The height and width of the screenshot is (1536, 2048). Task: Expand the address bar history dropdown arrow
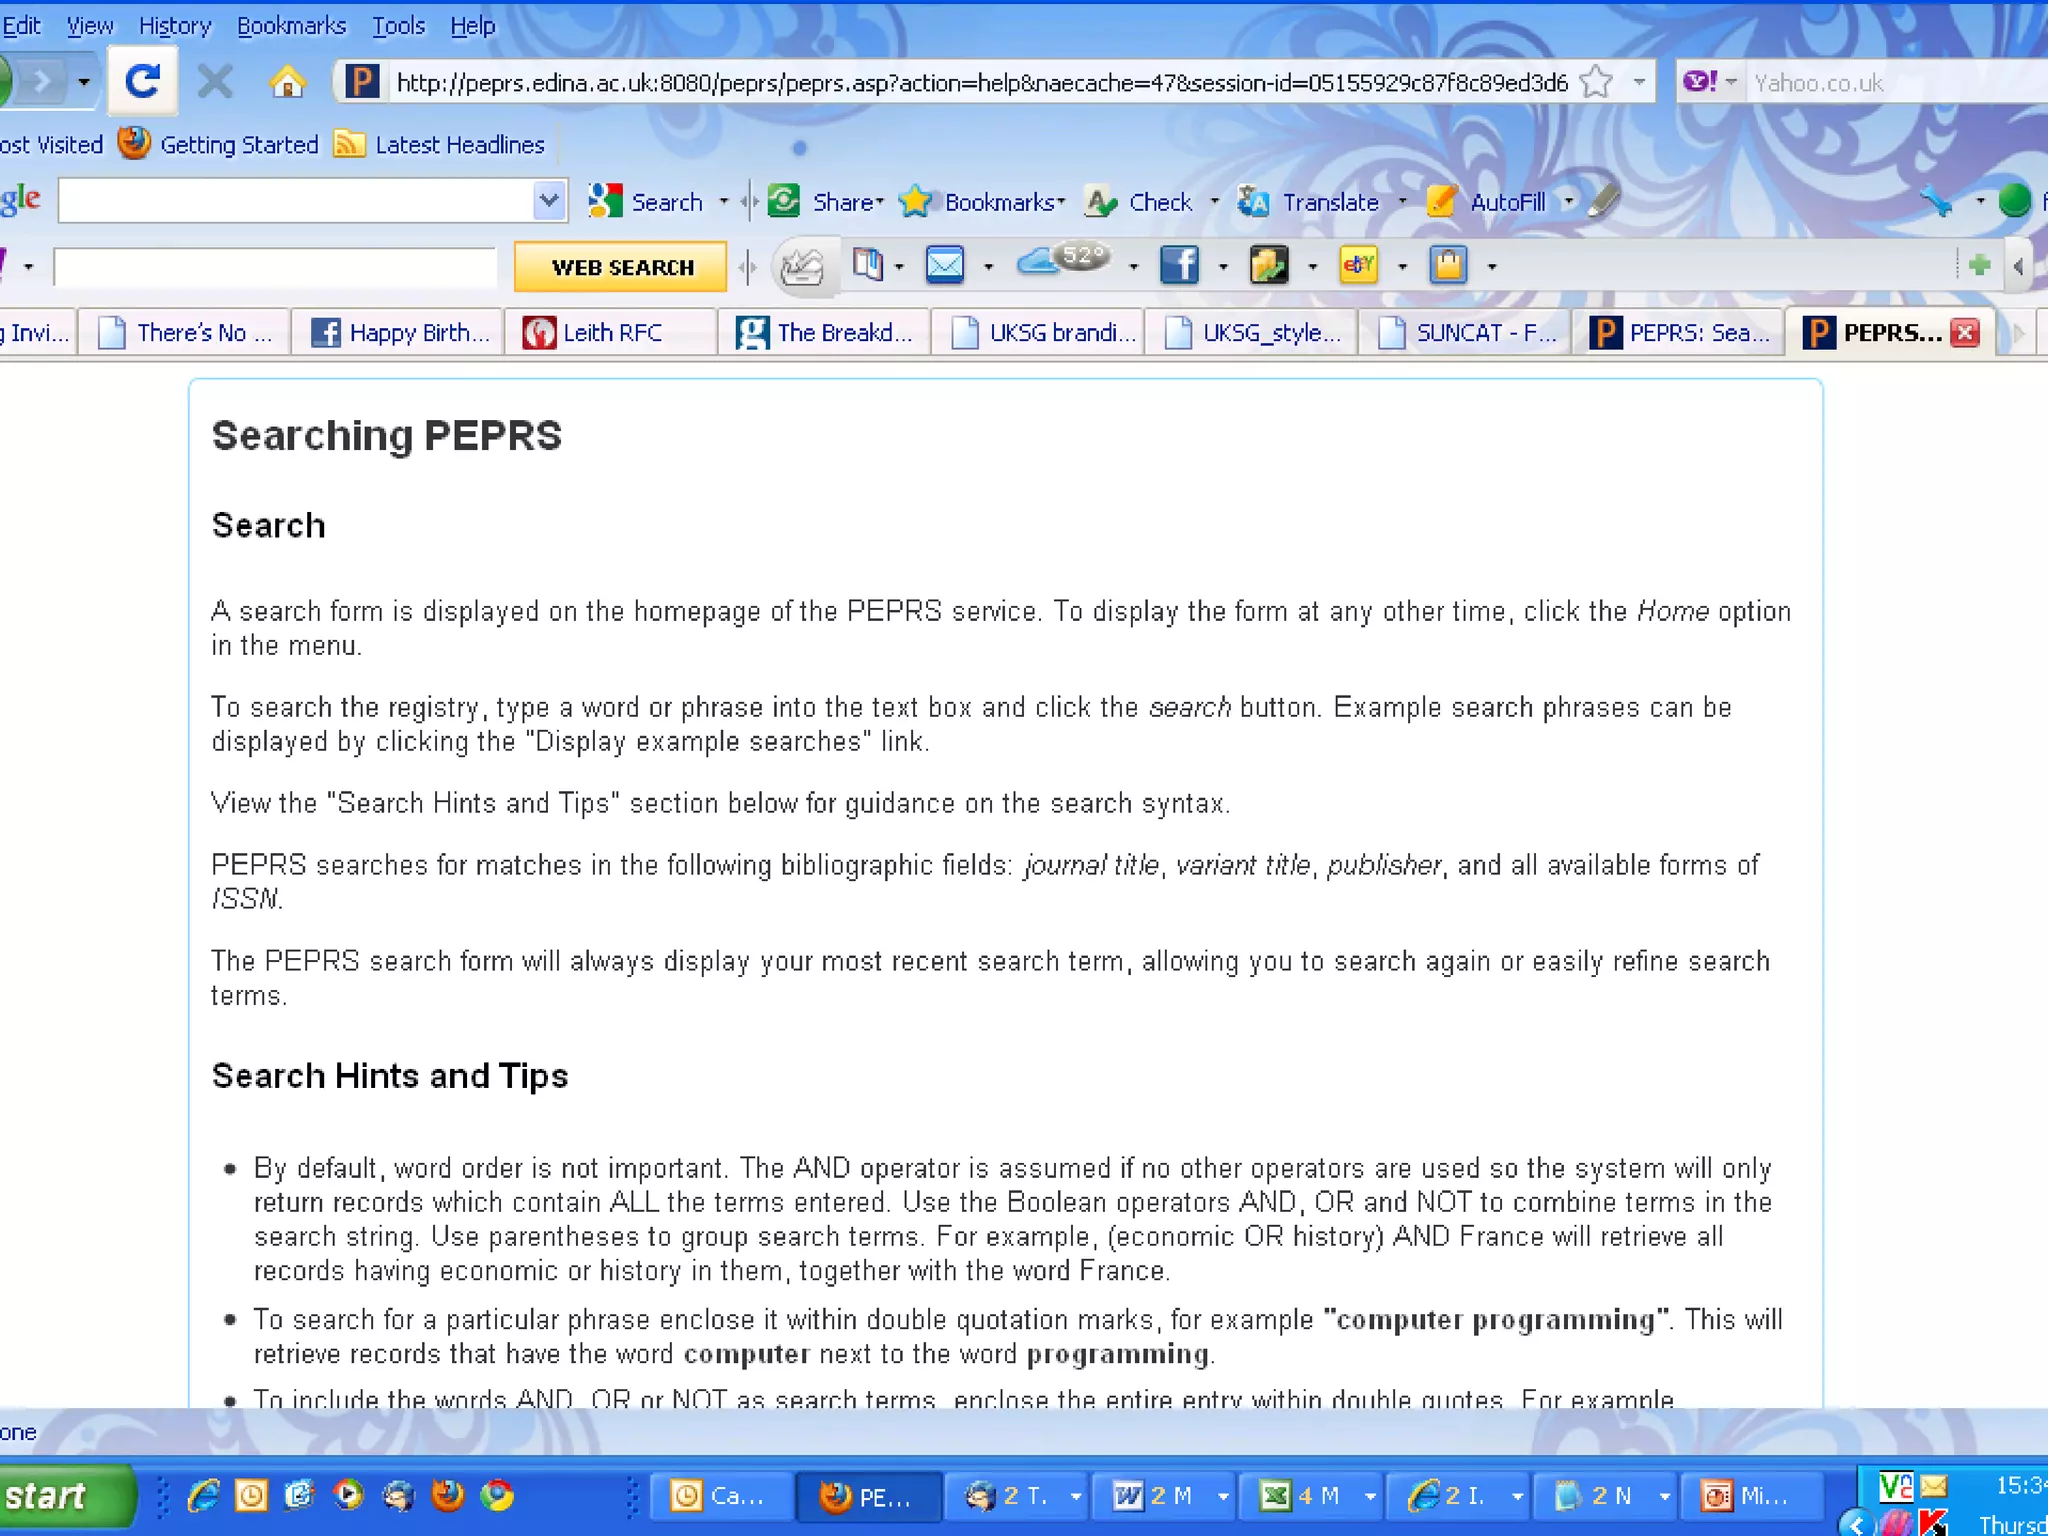(1639, 82)
